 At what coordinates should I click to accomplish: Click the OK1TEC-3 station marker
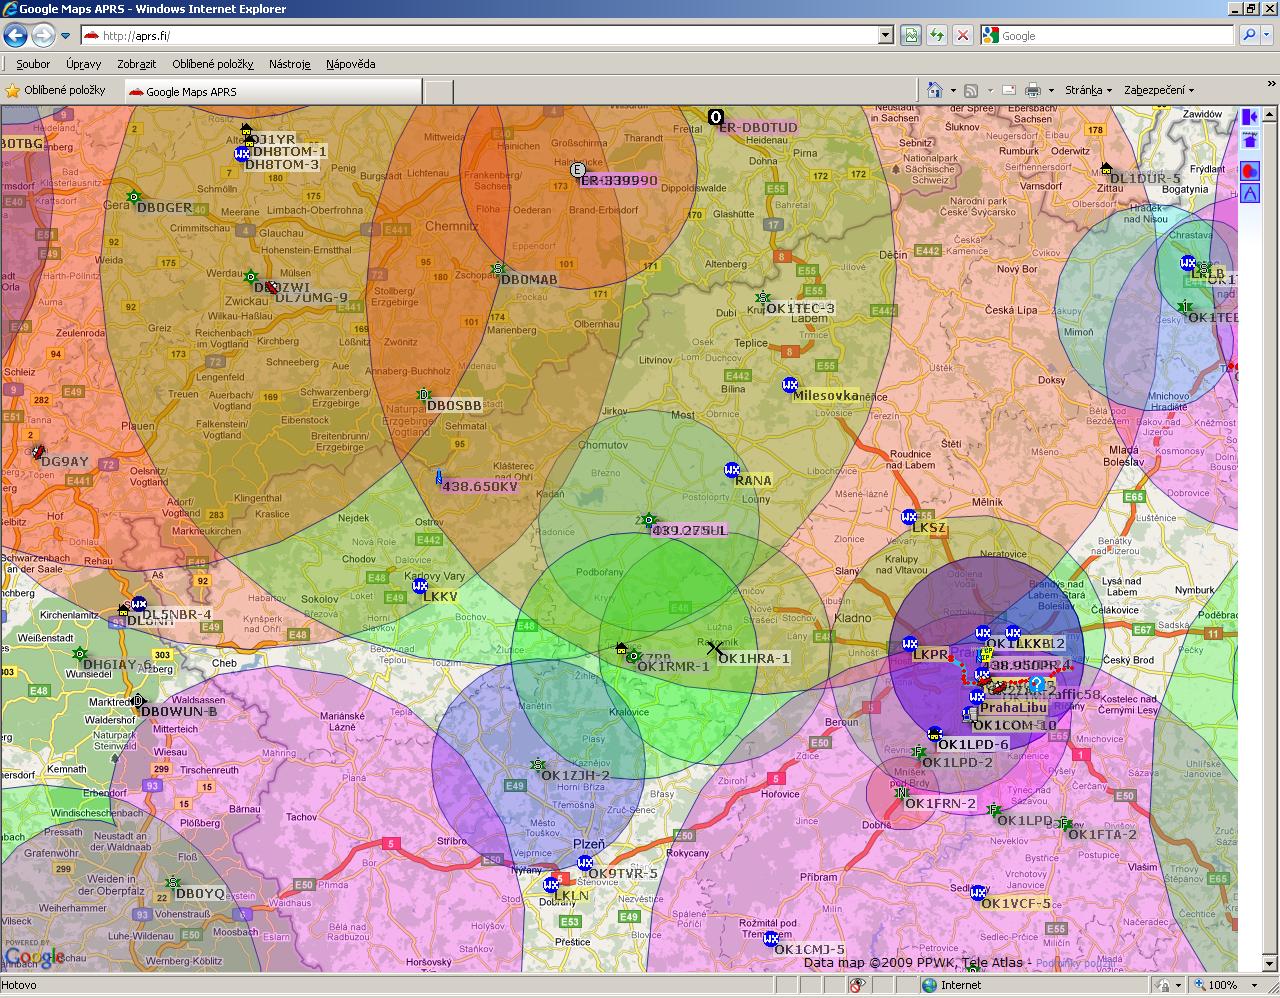763,297
